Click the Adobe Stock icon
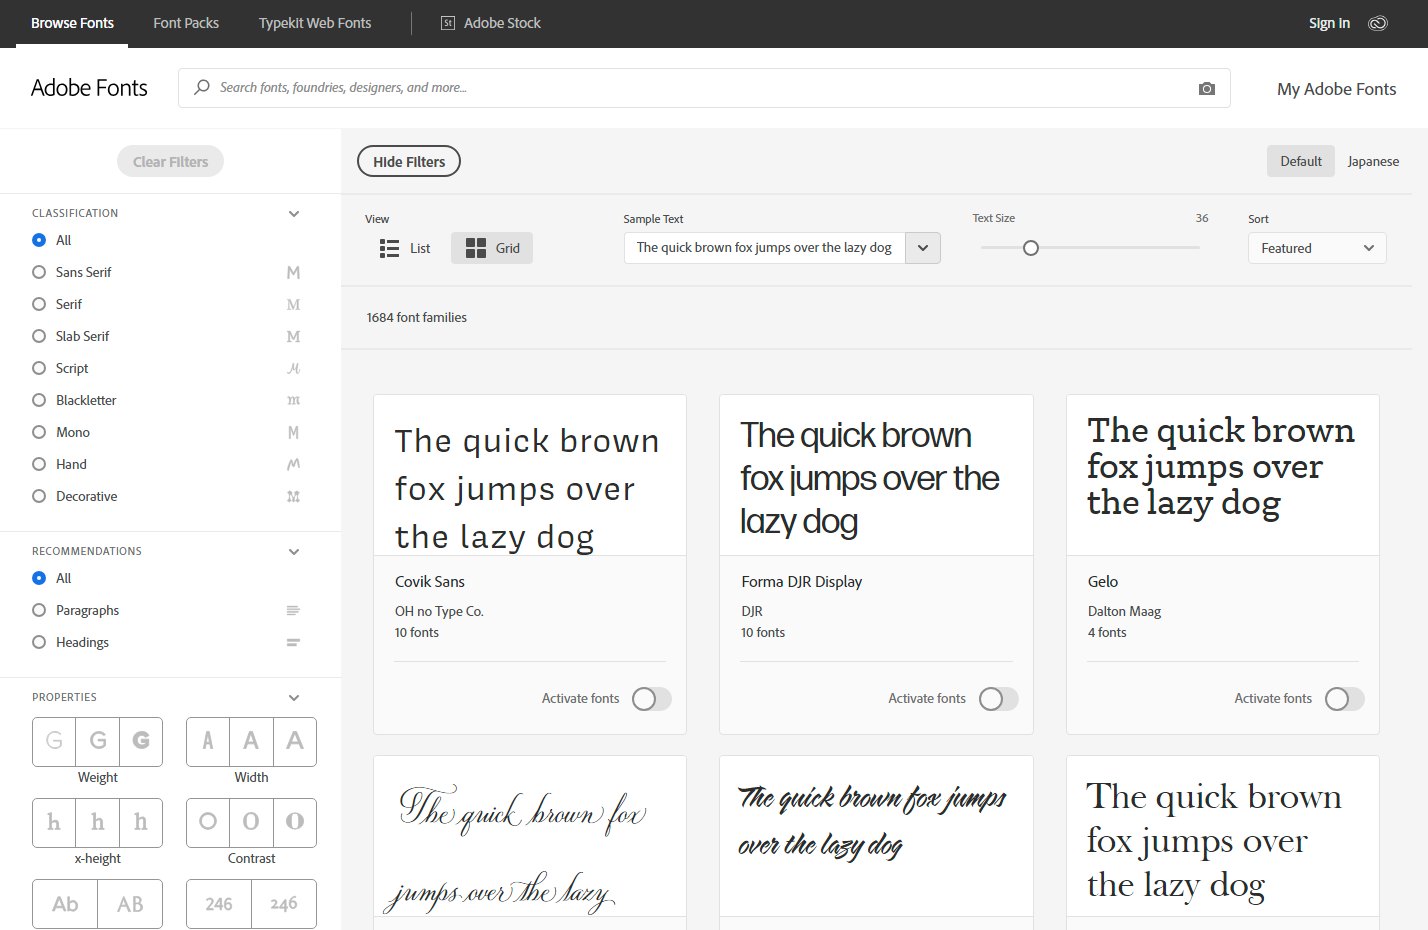 (x=448, y=23)
